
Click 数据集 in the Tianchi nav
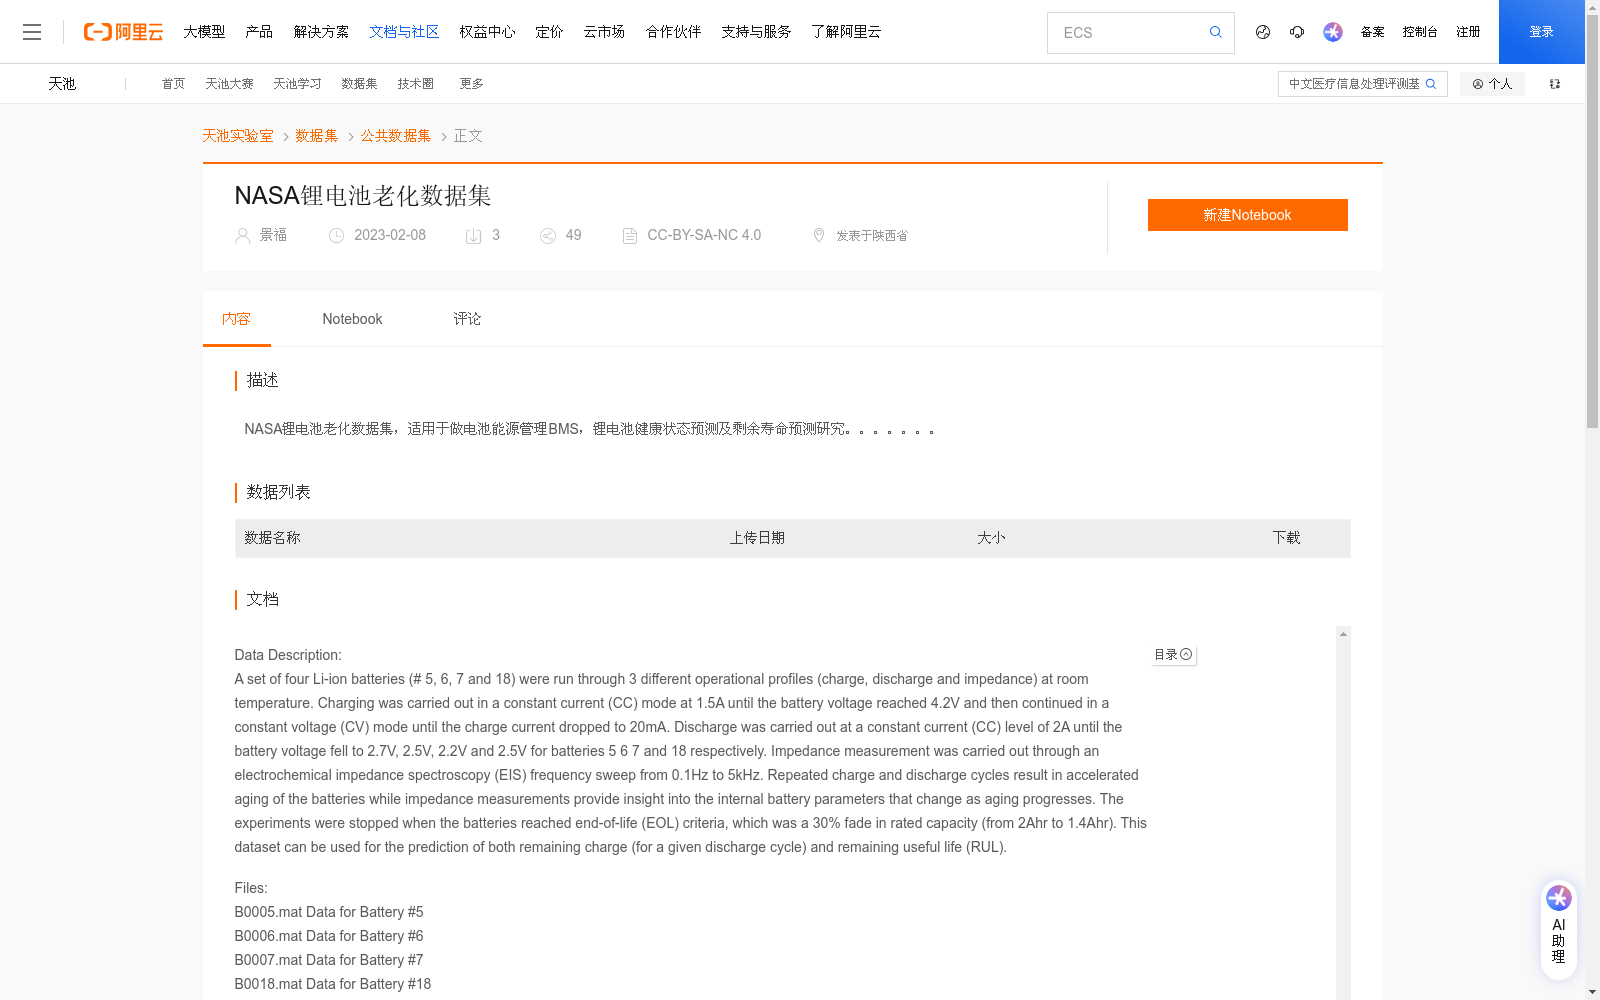click(359, 84)
